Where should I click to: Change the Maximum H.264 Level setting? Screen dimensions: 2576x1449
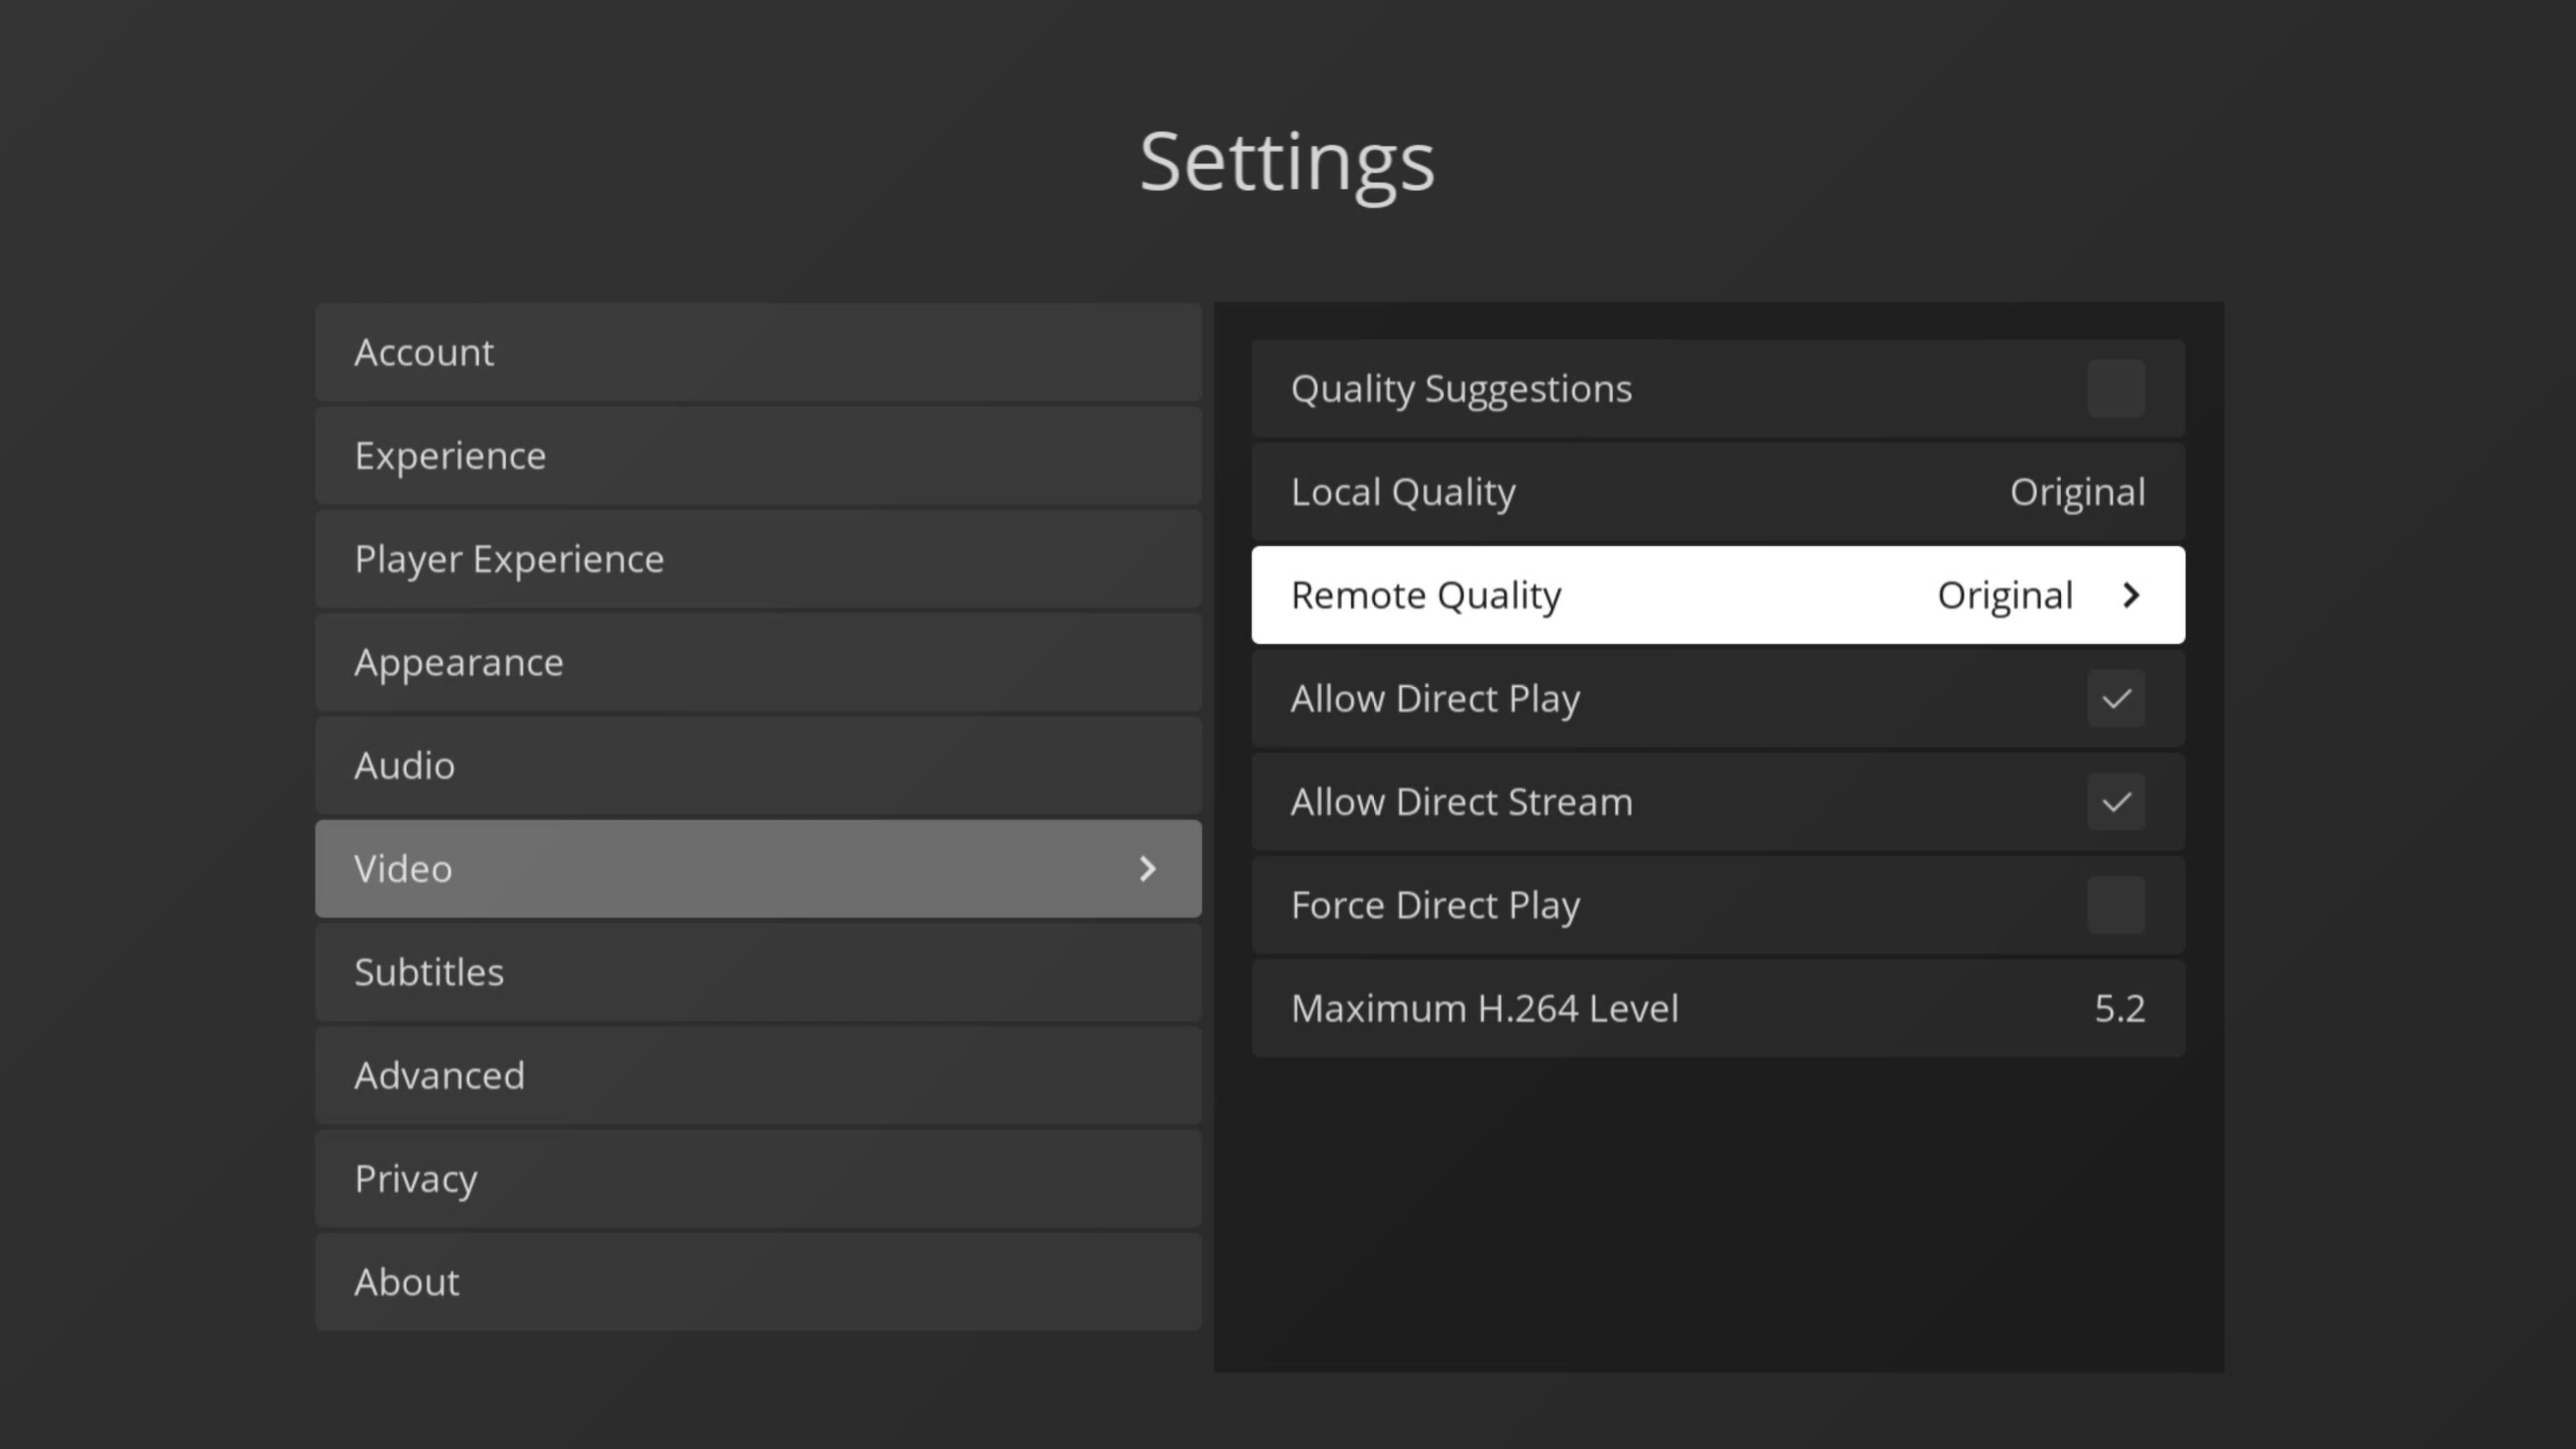pos(1718,1008)
